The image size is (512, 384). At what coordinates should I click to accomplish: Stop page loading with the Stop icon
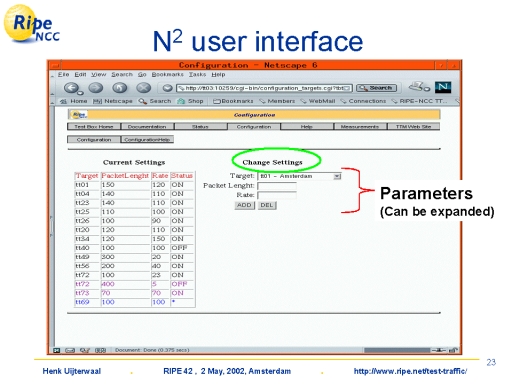click(x=144, y=88)
